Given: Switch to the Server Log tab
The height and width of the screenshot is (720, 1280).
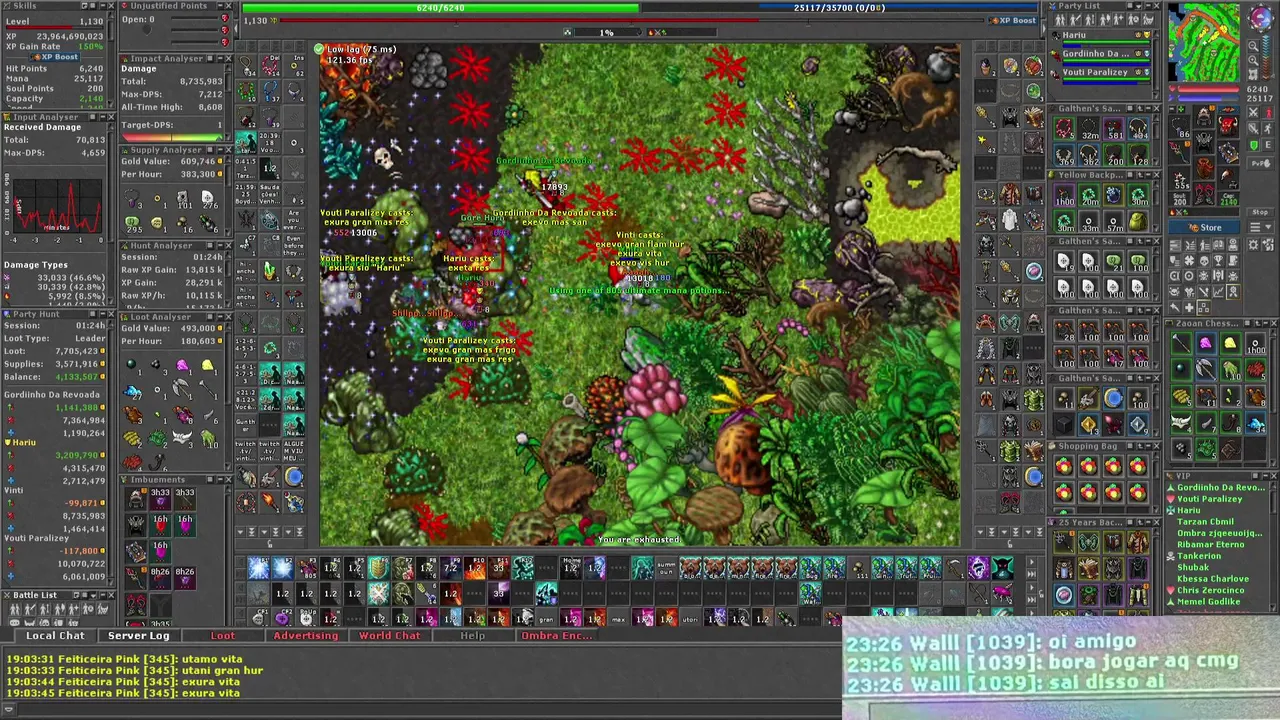Looking at the screenshot, I should point(139,636).
